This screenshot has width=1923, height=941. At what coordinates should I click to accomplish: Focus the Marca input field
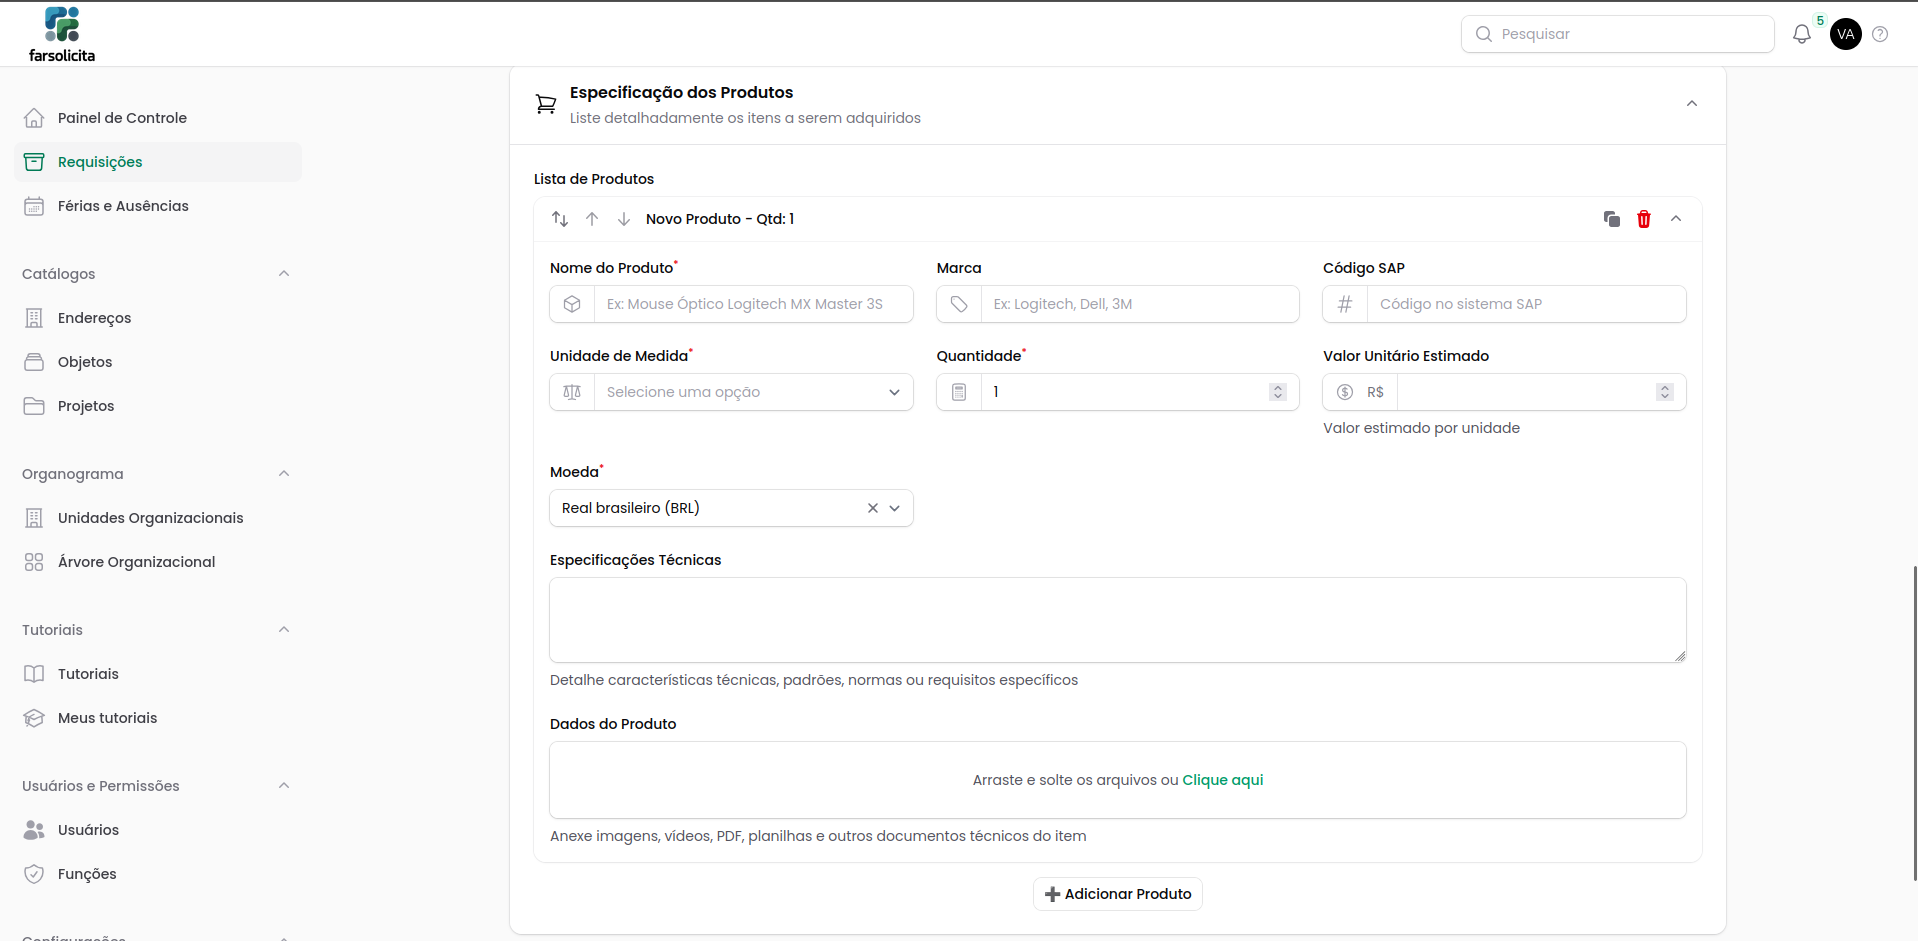click(1117, 304)
